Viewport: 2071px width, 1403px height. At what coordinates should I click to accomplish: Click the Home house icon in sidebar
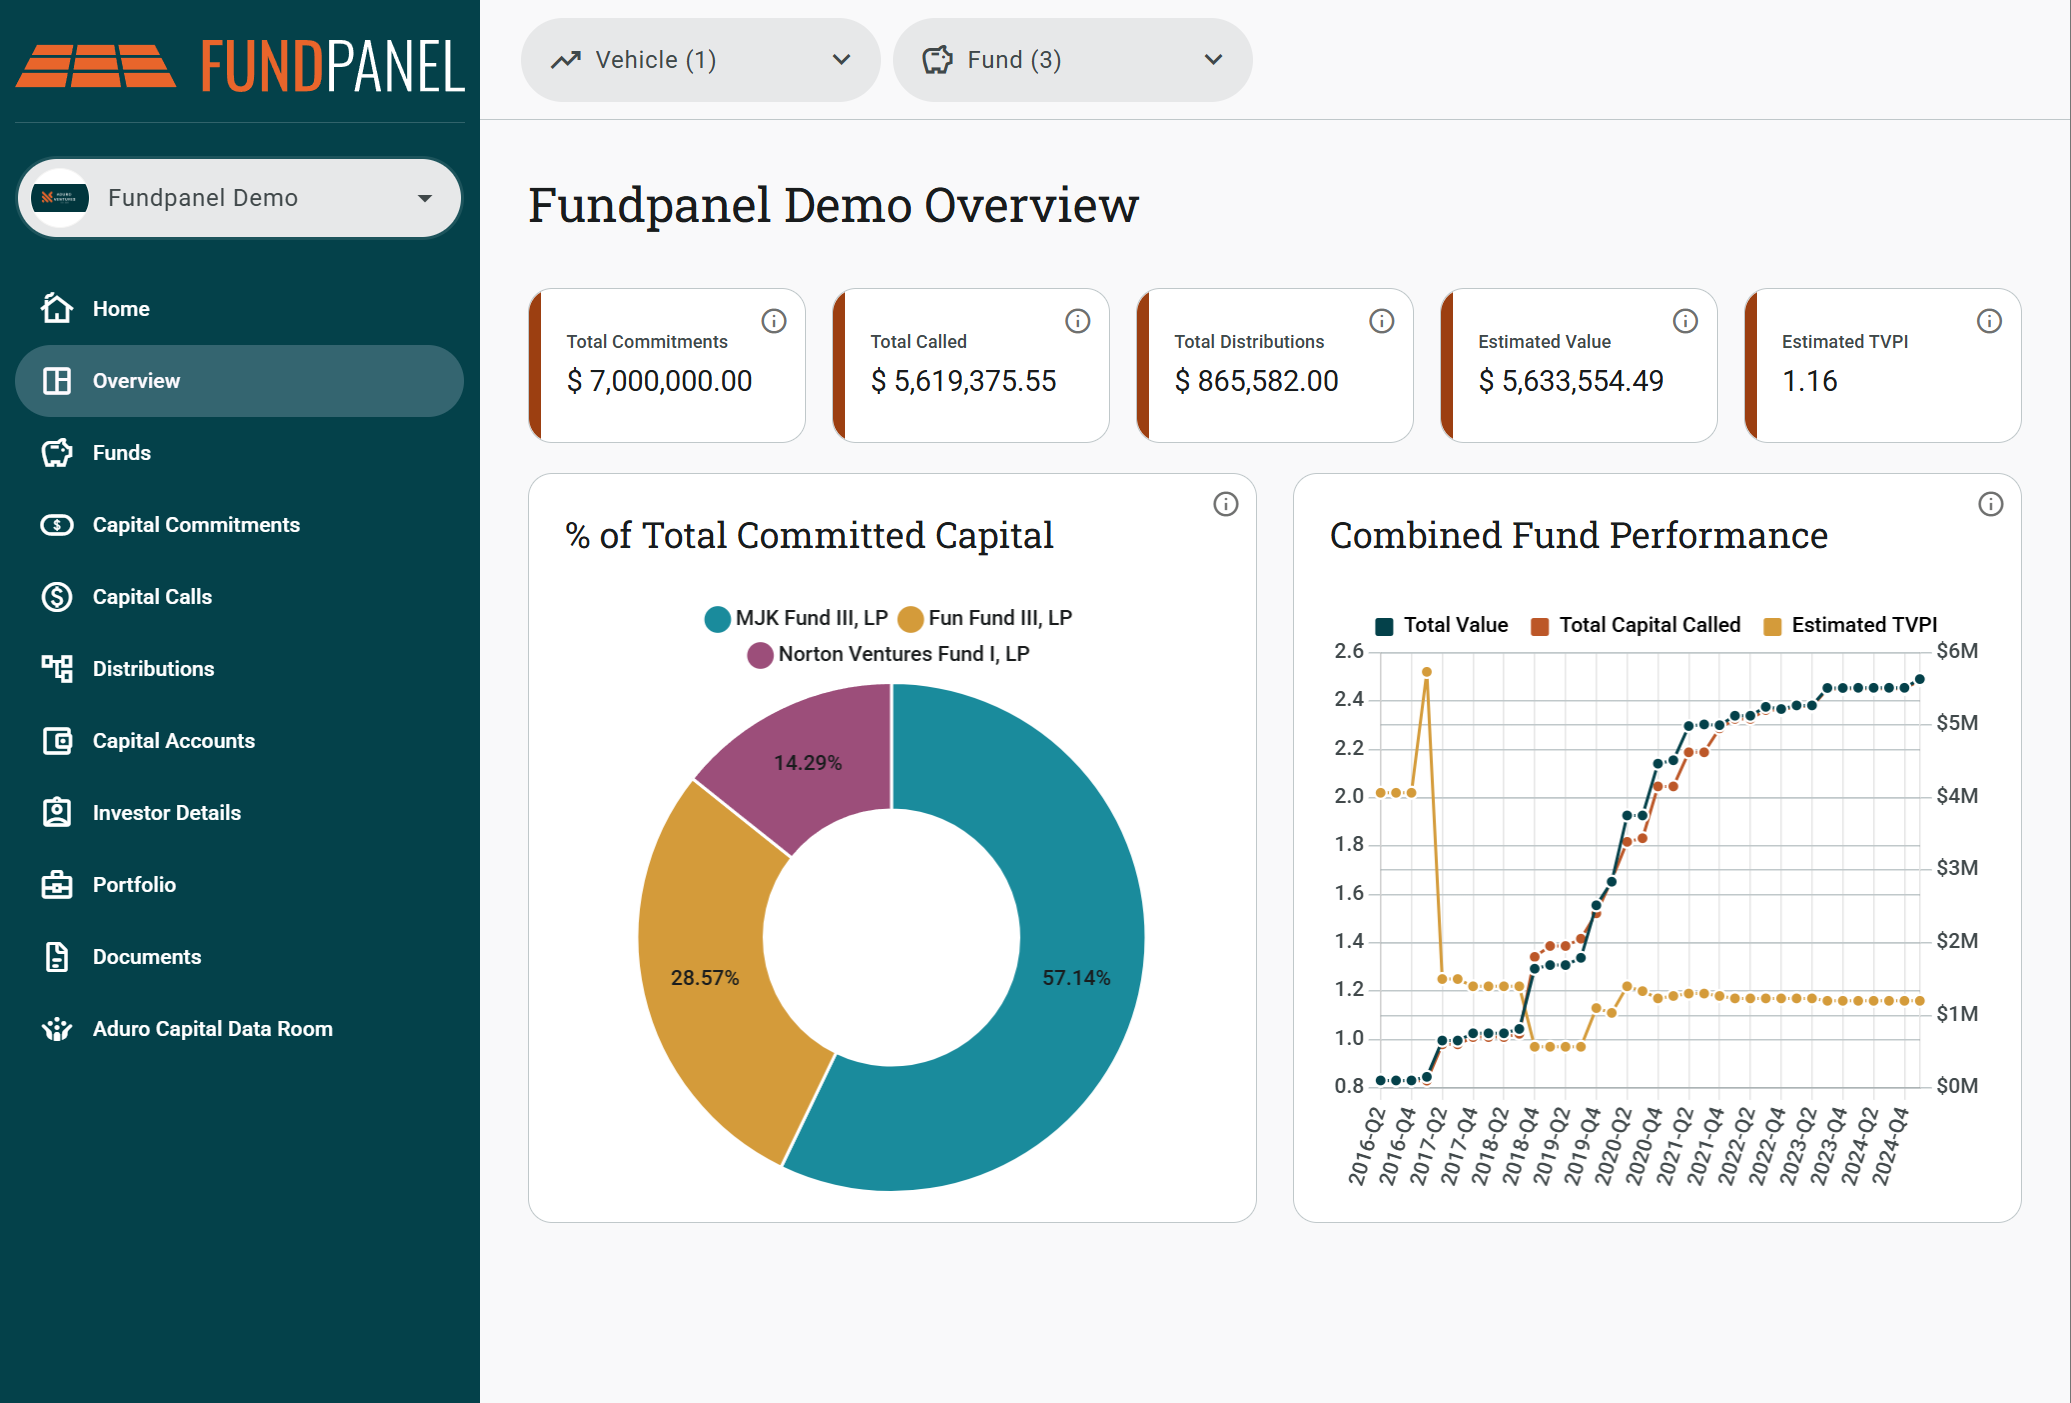(x=57, y=308)
